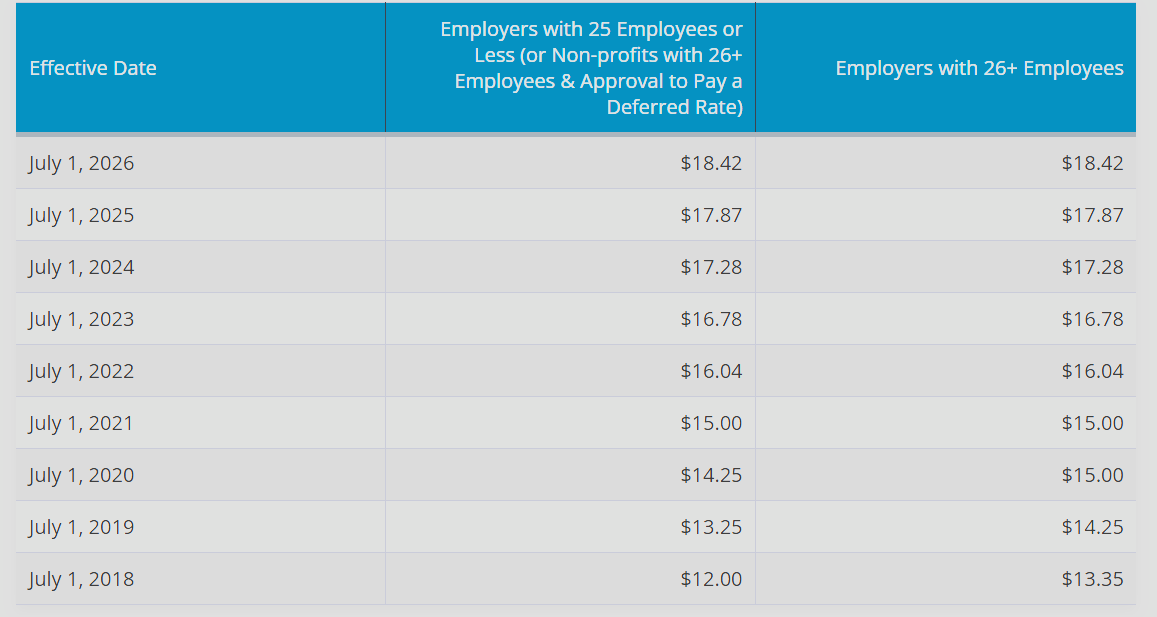Click the Employers with 25 Employees or Less header
Image resolution: width=1157 pixels, height=617 pixels.
pos(570,68)
